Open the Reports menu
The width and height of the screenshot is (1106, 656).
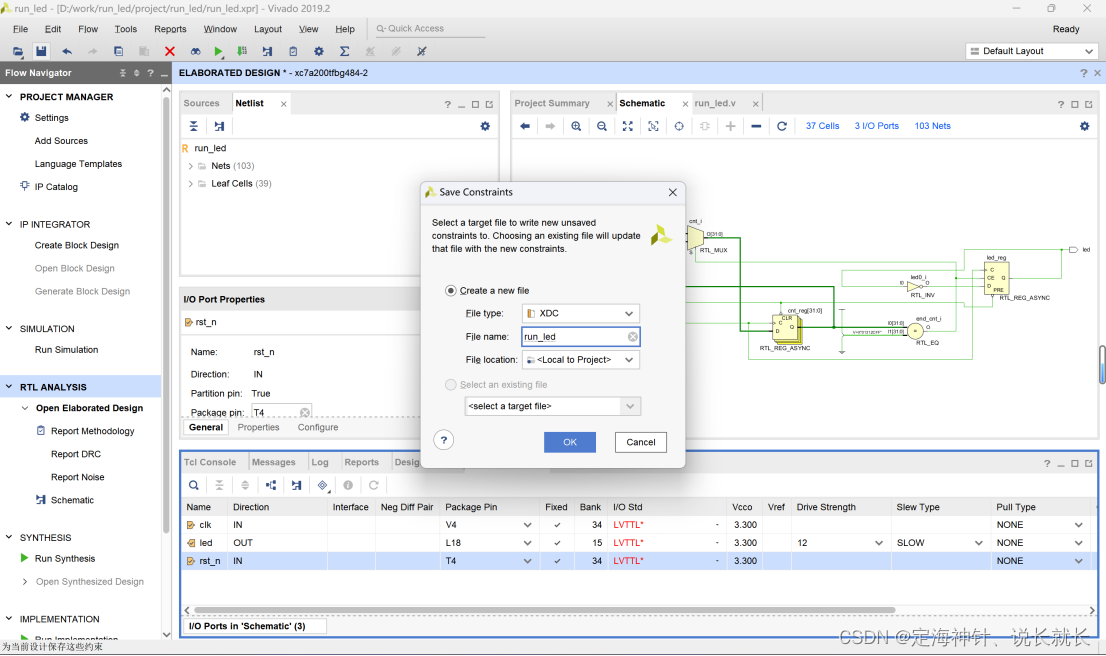tap(170, 29)
